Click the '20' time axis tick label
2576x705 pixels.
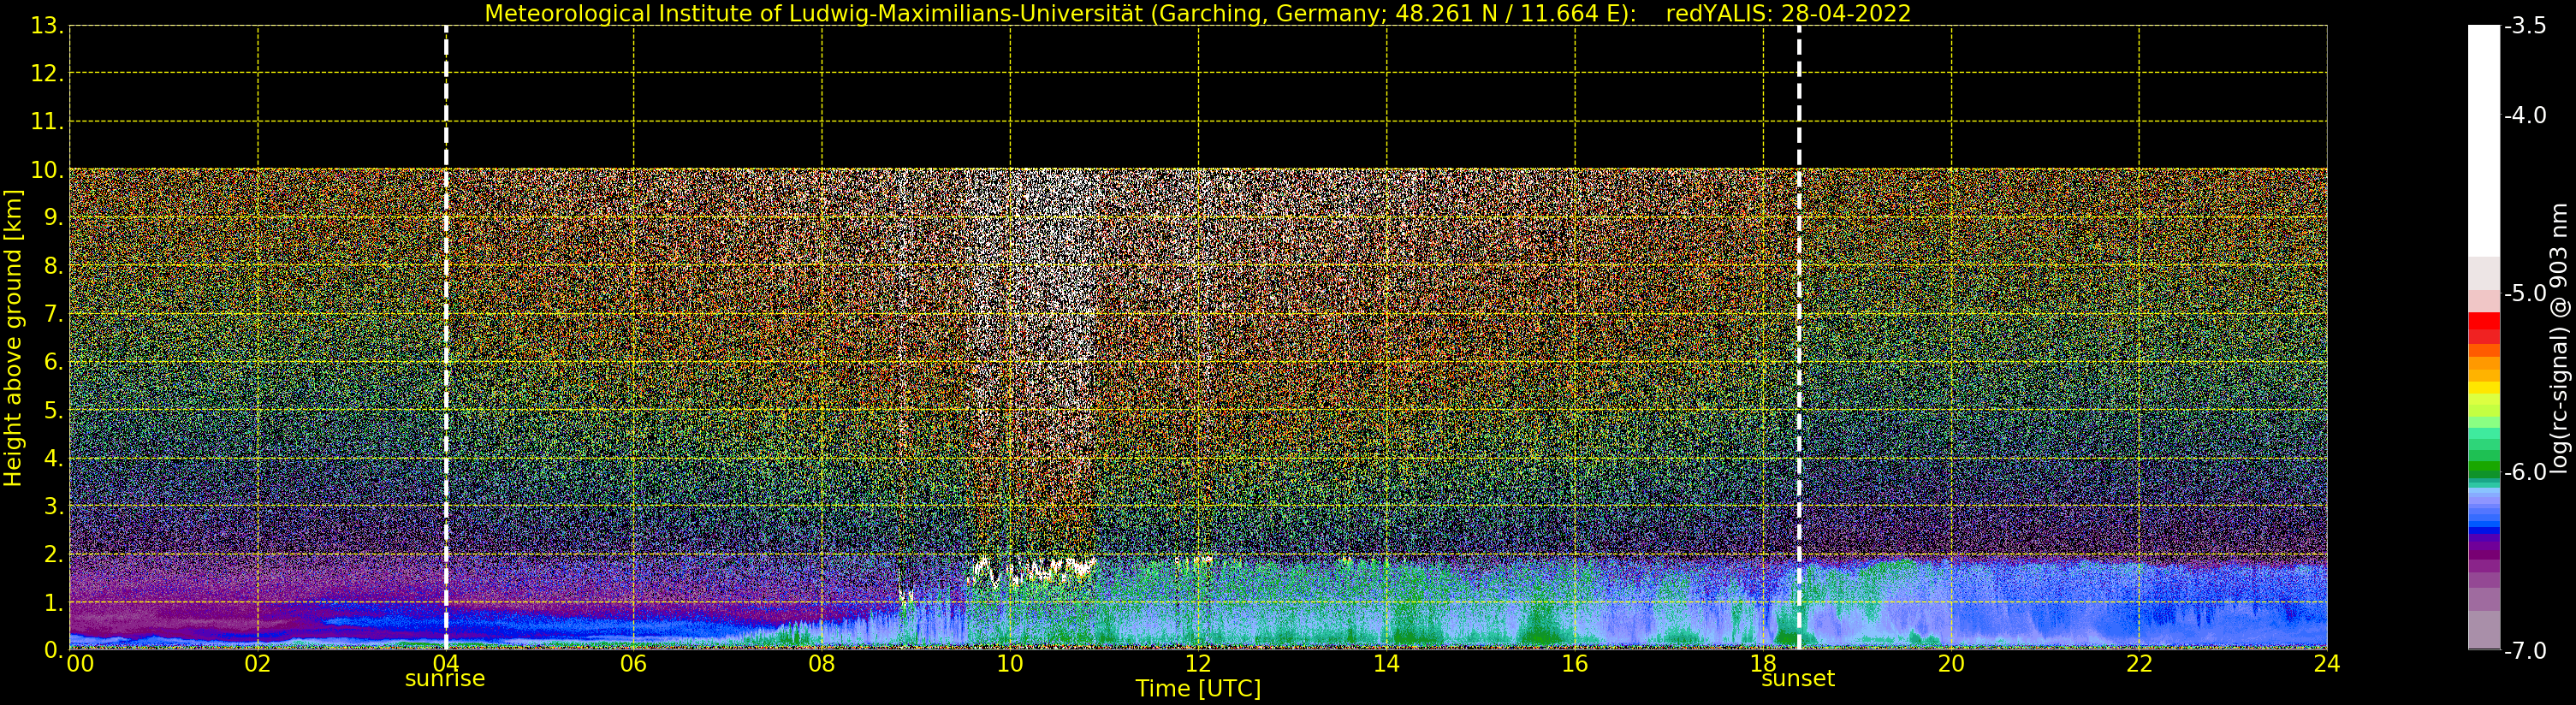[x=1951, y=664]
